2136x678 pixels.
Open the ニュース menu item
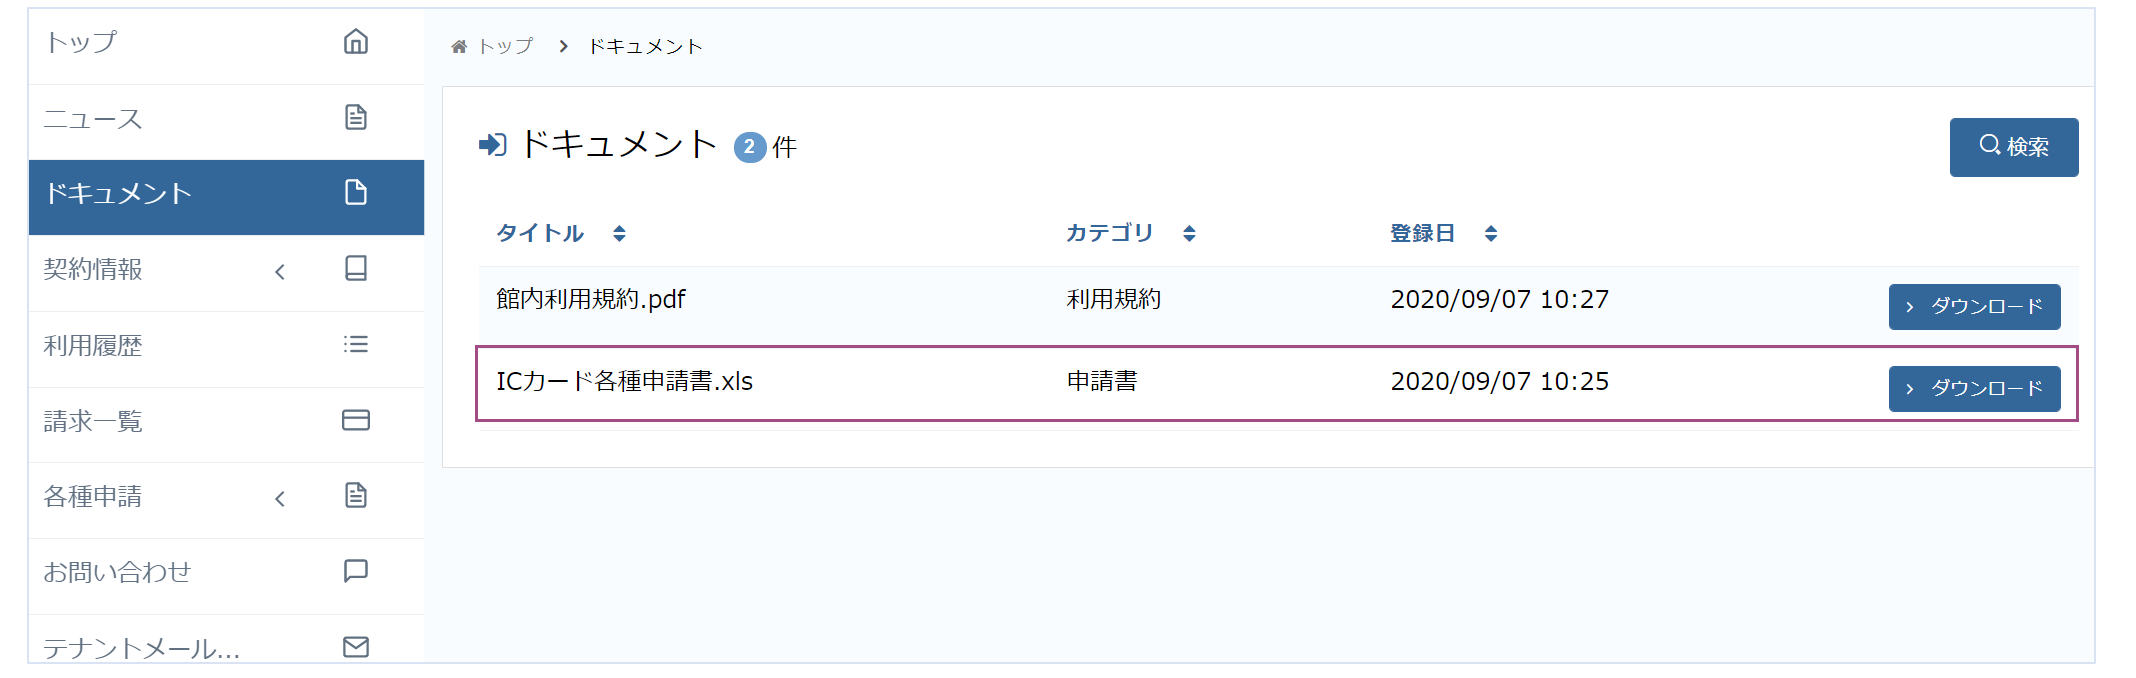coord(94,120)
